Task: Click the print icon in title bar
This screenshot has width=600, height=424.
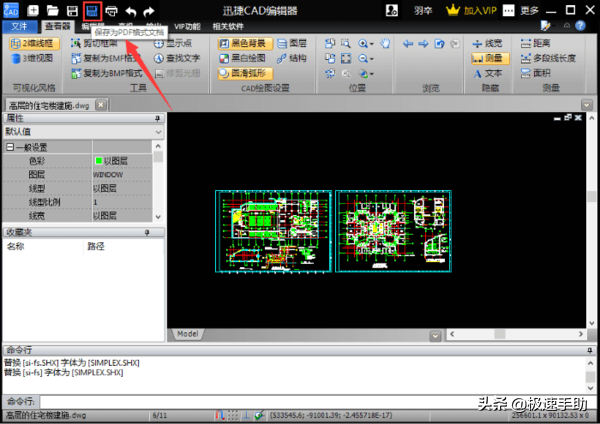Action: [111, 11]
